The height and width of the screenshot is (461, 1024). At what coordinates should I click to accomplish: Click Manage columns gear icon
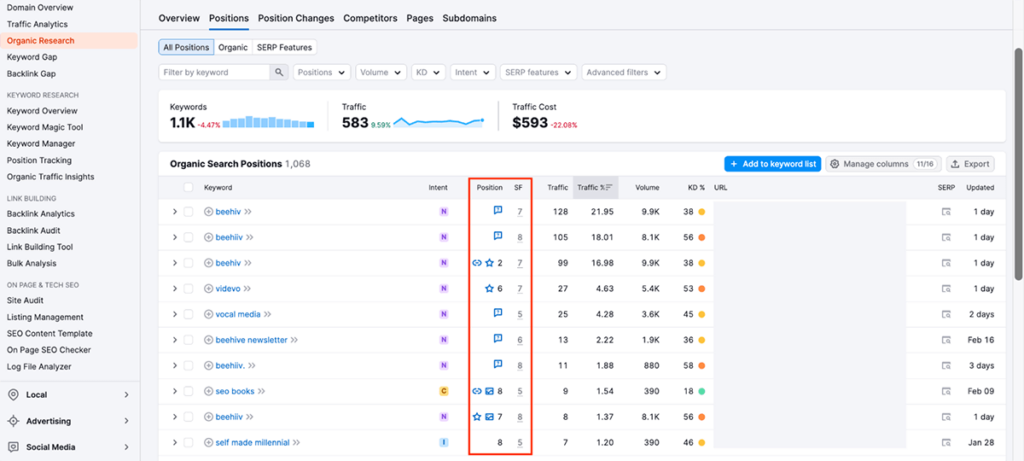835,164
